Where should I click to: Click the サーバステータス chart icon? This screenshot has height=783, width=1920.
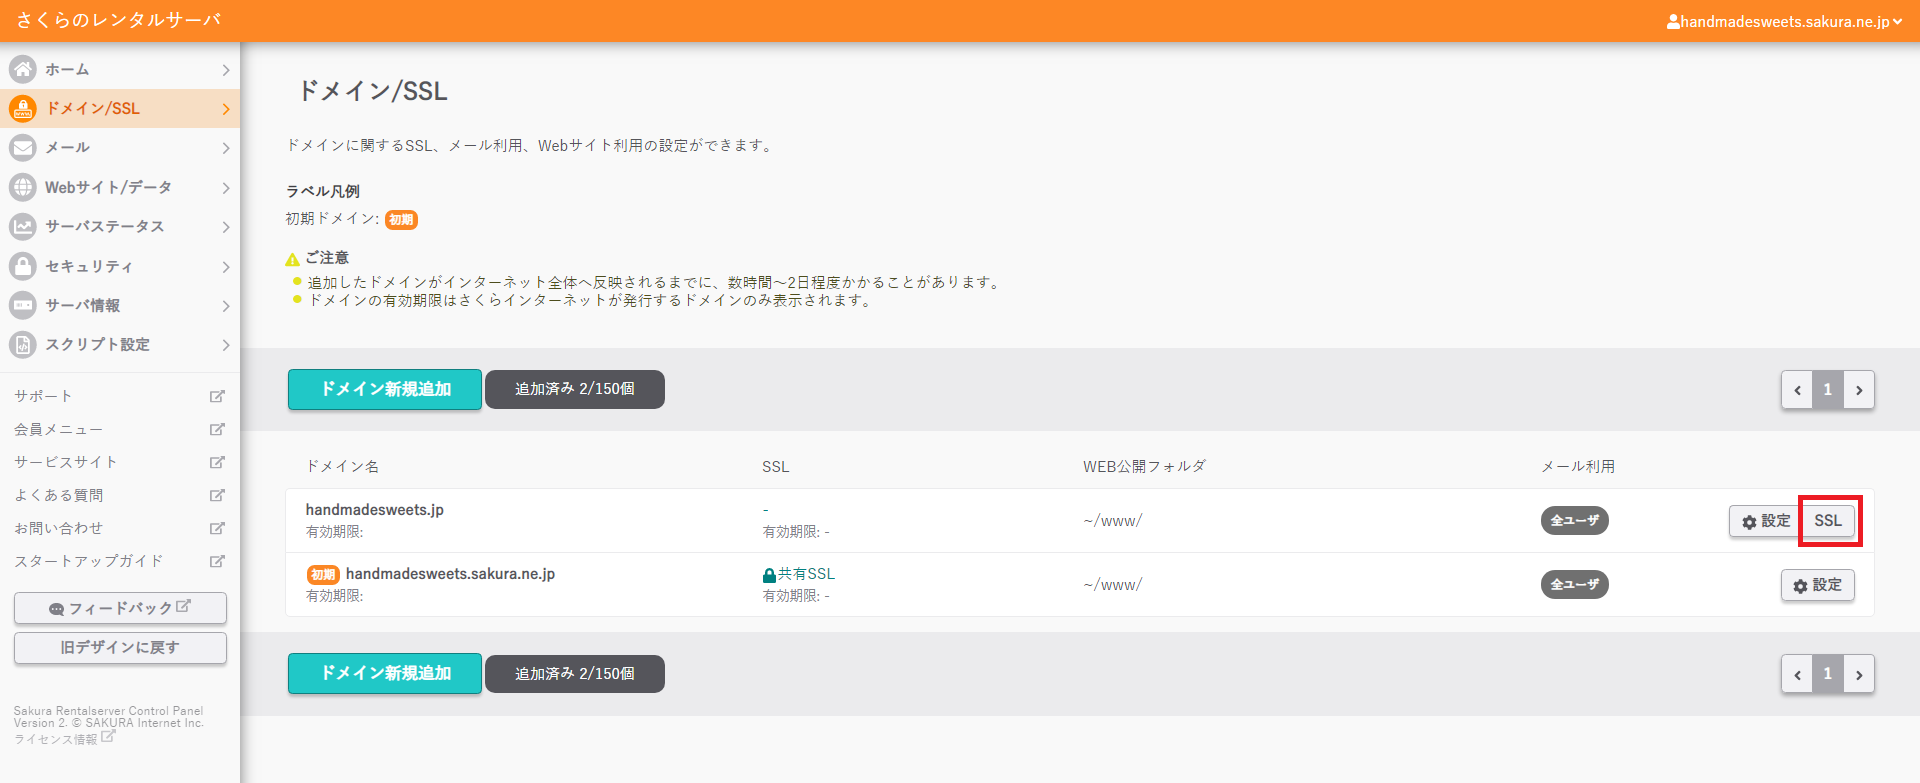(x=23, y=226)
